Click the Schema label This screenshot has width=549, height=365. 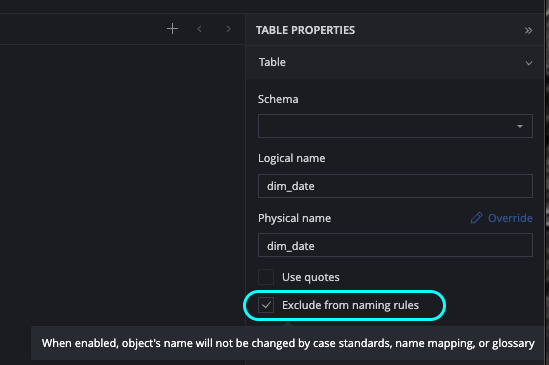point(278,99)
